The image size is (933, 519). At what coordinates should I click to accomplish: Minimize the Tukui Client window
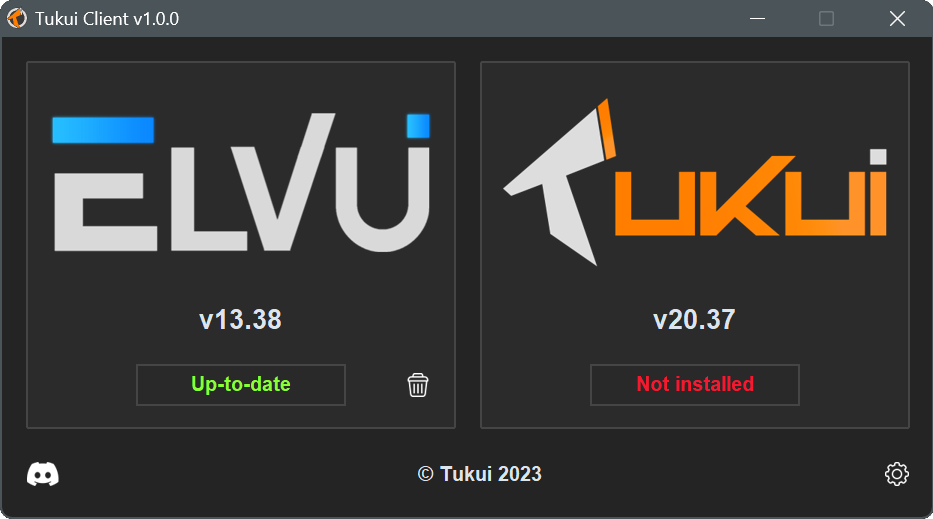[x=757, y=18]
